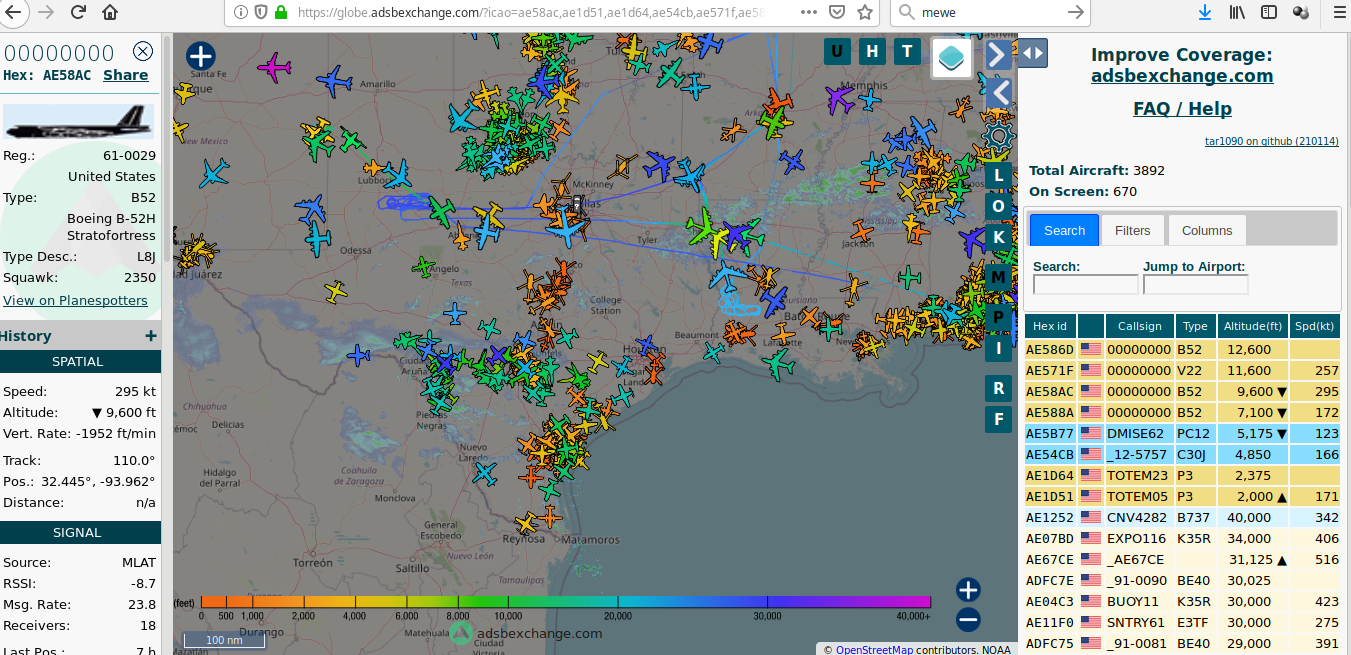Bookmark this page with the star icon
The width and height of the screenshot is (1351, 655).
pos(865,12)
